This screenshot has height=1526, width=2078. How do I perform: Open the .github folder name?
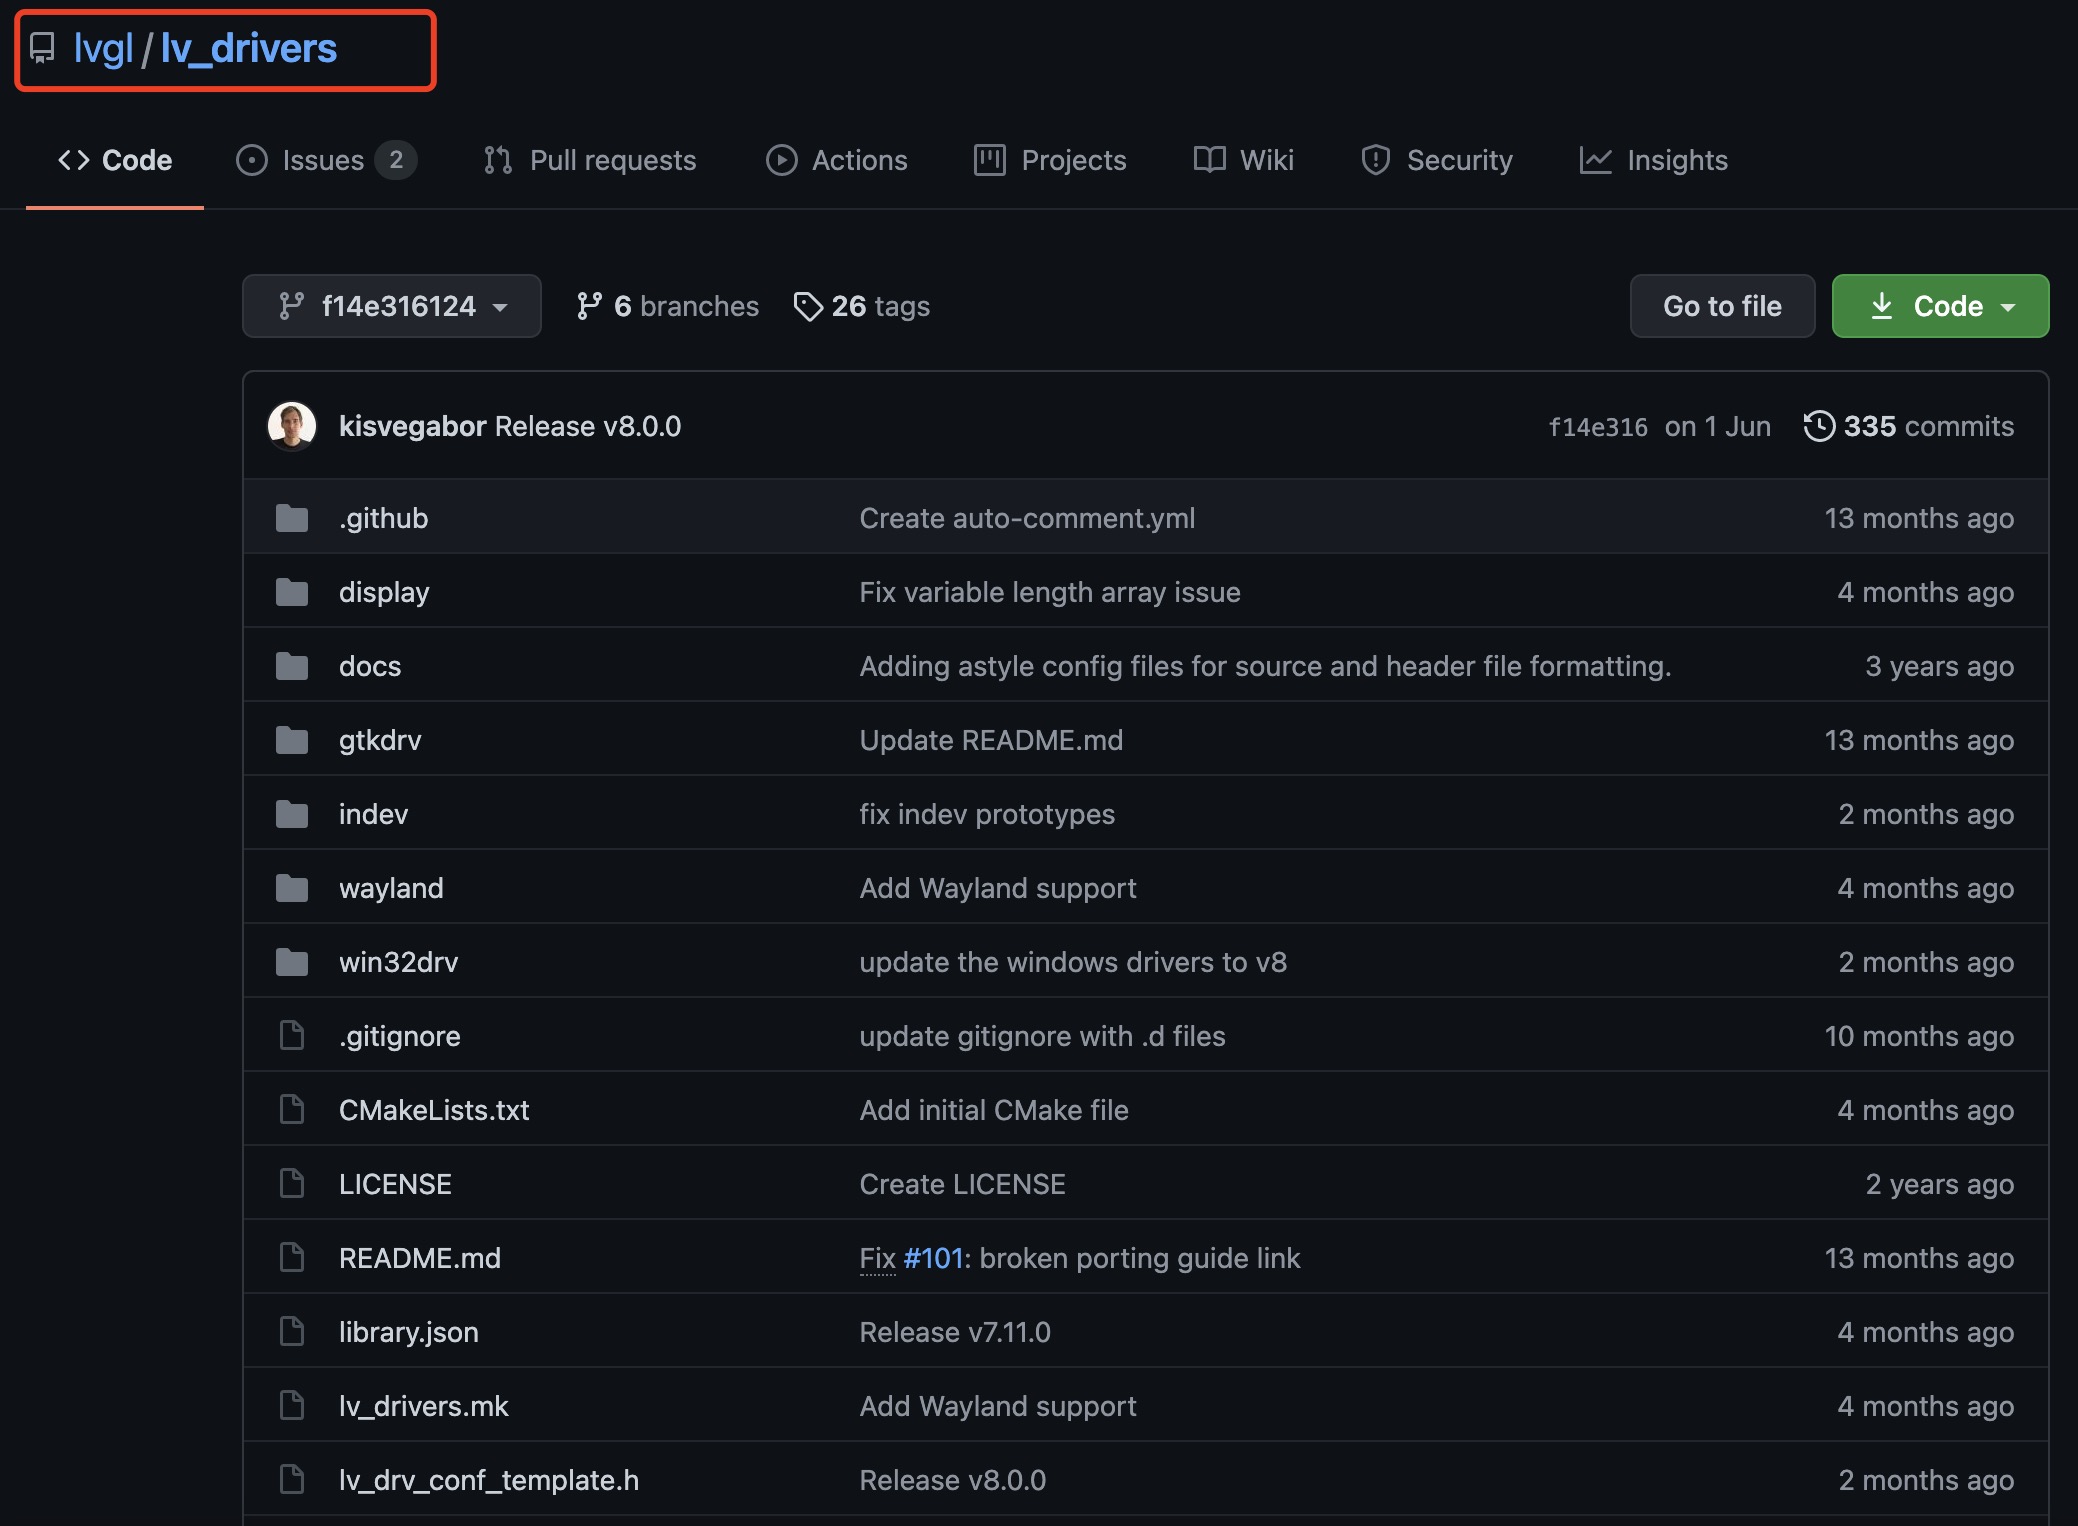[x=384, y=518]
